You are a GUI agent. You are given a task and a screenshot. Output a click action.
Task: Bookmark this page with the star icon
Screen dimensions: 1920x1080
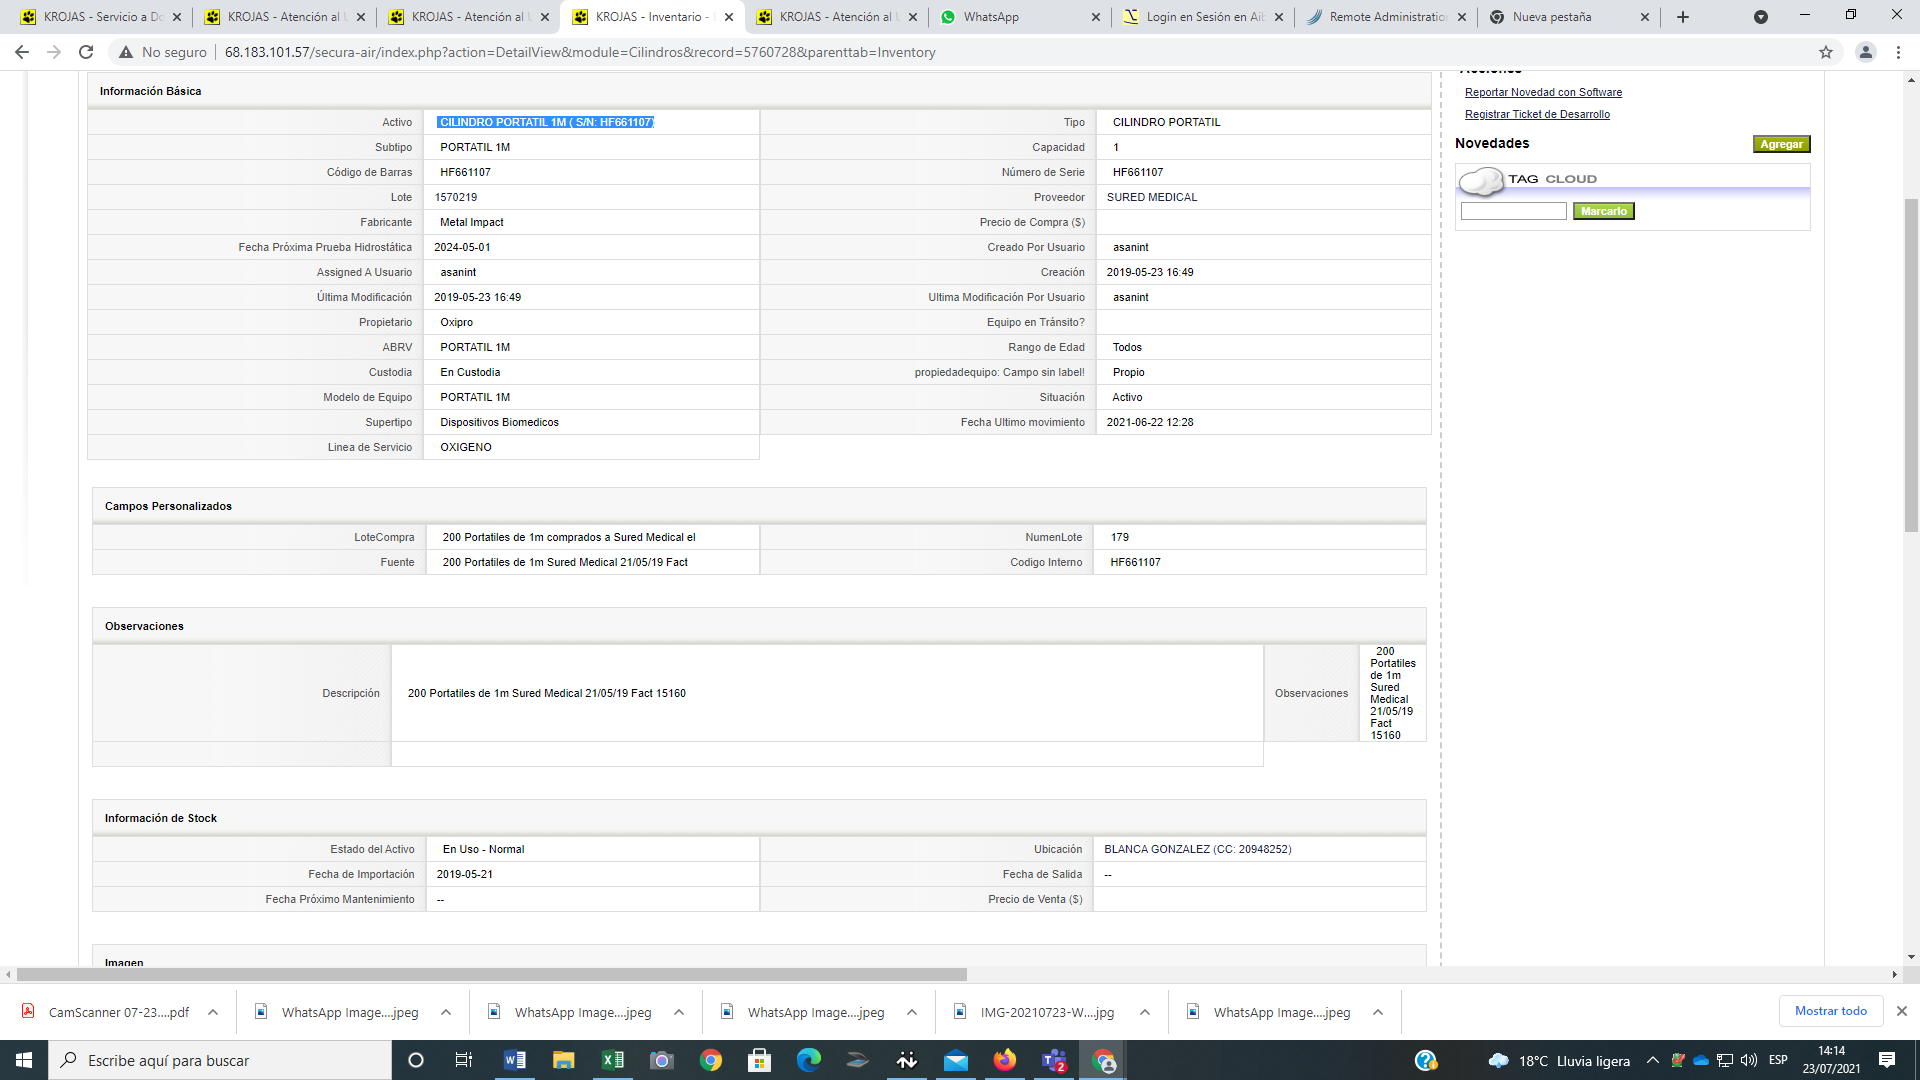[x=1826, y=52]
